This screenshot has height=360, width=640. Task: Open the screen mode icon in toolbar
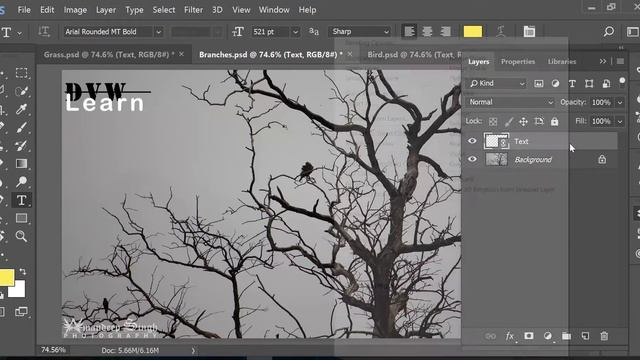click(21, 312)
